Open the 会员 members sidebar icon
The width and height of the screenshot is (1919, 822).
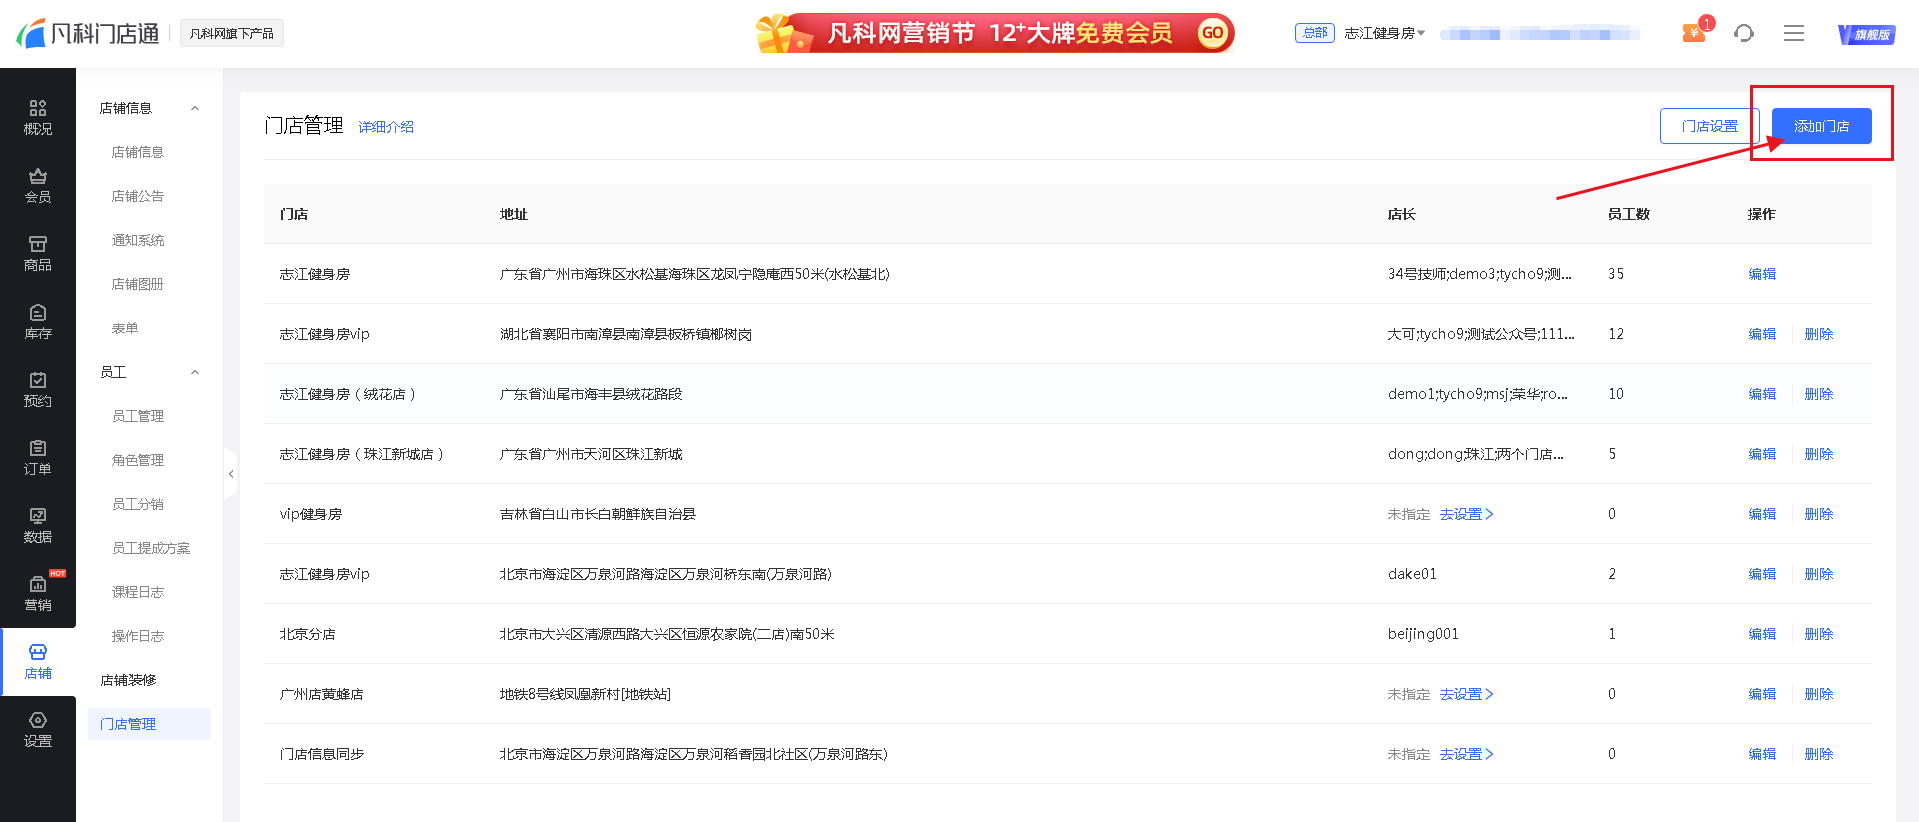pyautogui.click(x=38, y=186)
